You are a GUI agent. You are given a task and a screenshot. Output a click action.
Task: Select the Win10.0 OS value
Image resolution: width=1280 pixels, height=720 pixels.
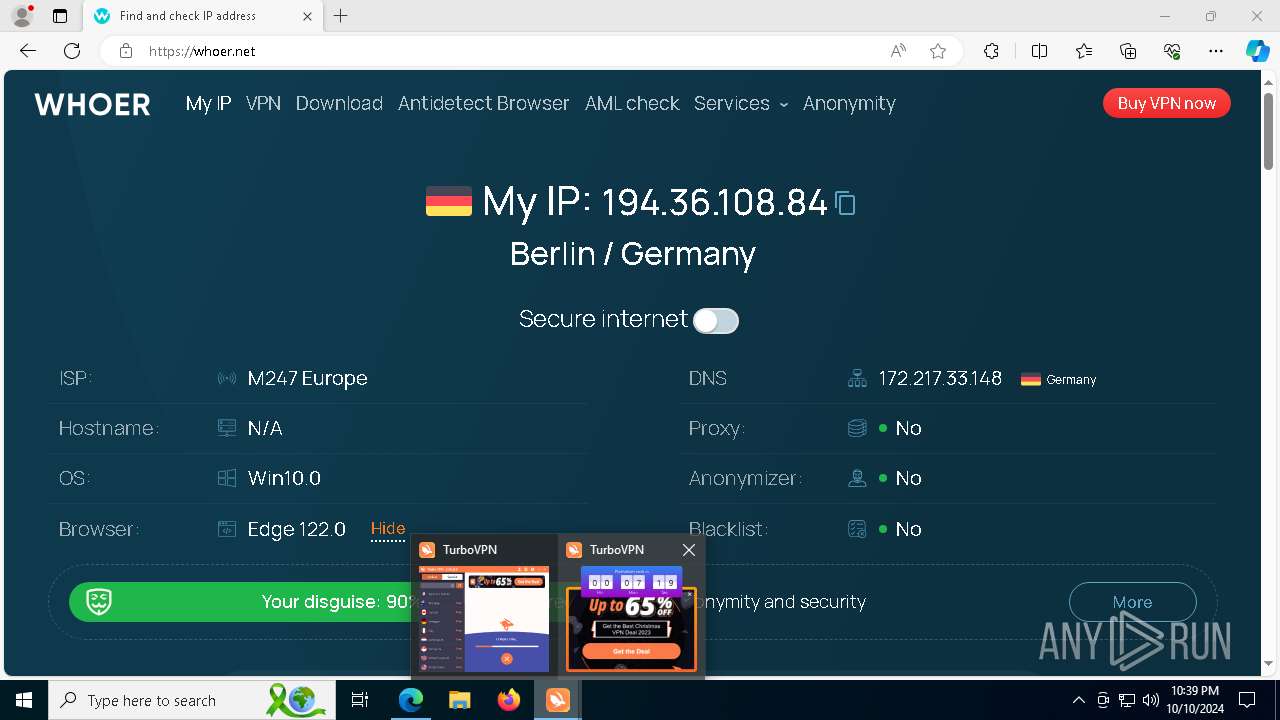pos(284,478)
